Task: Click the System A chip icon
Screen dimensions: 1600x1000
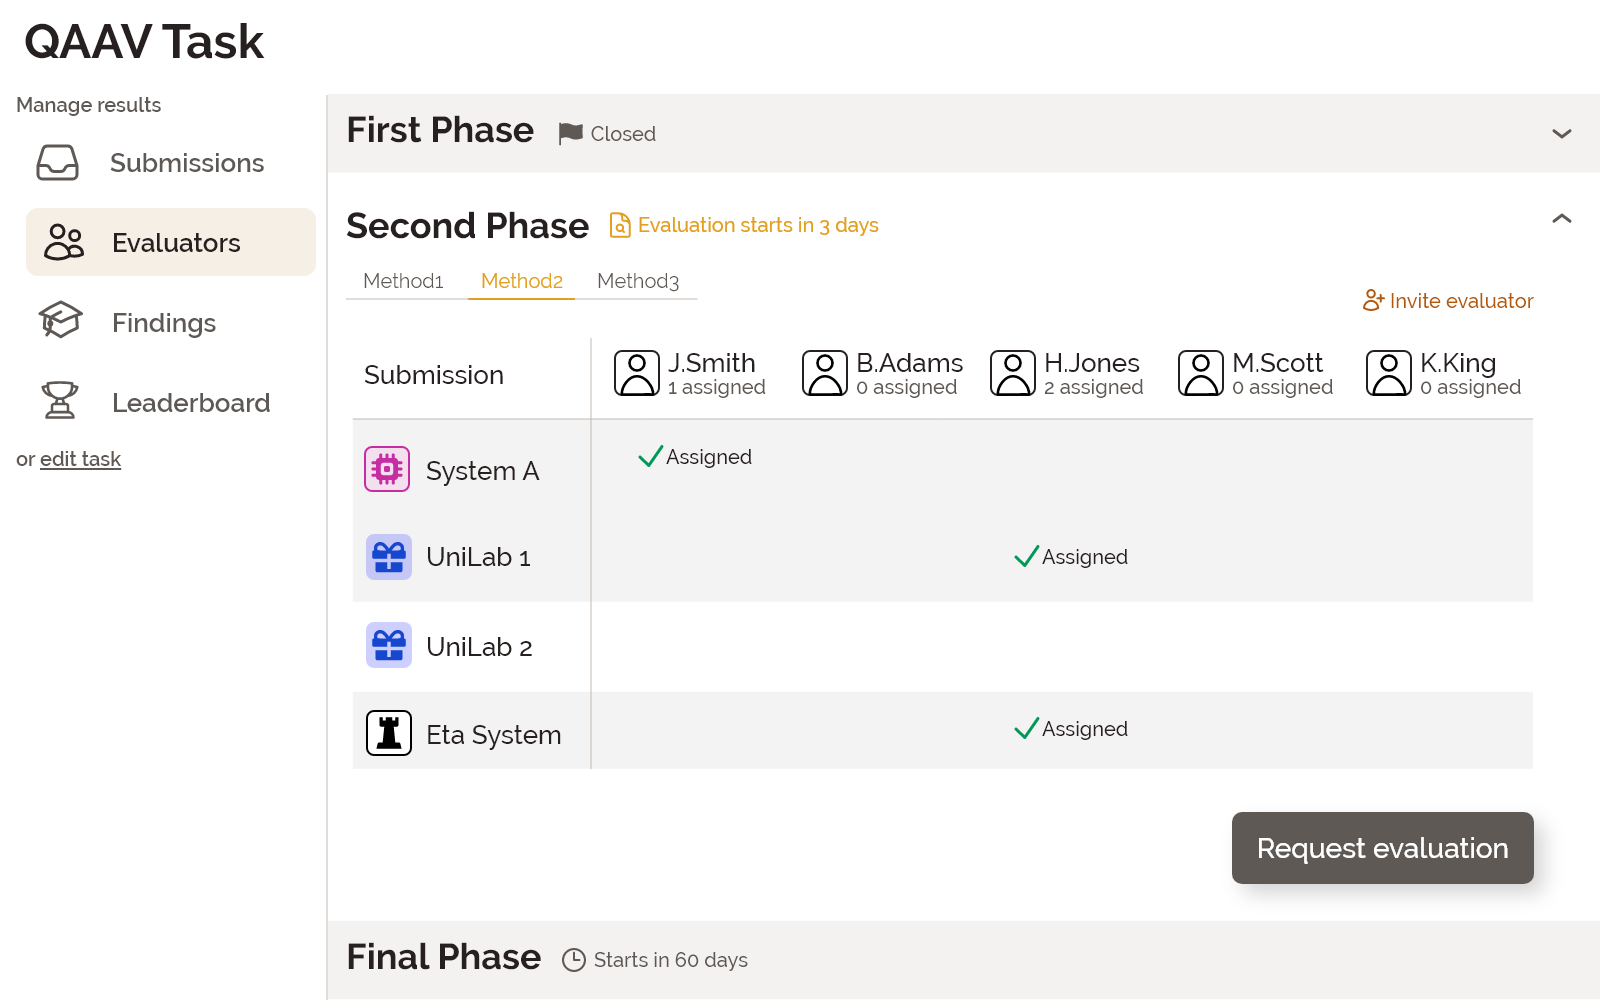Action: [x=387, y=469]
